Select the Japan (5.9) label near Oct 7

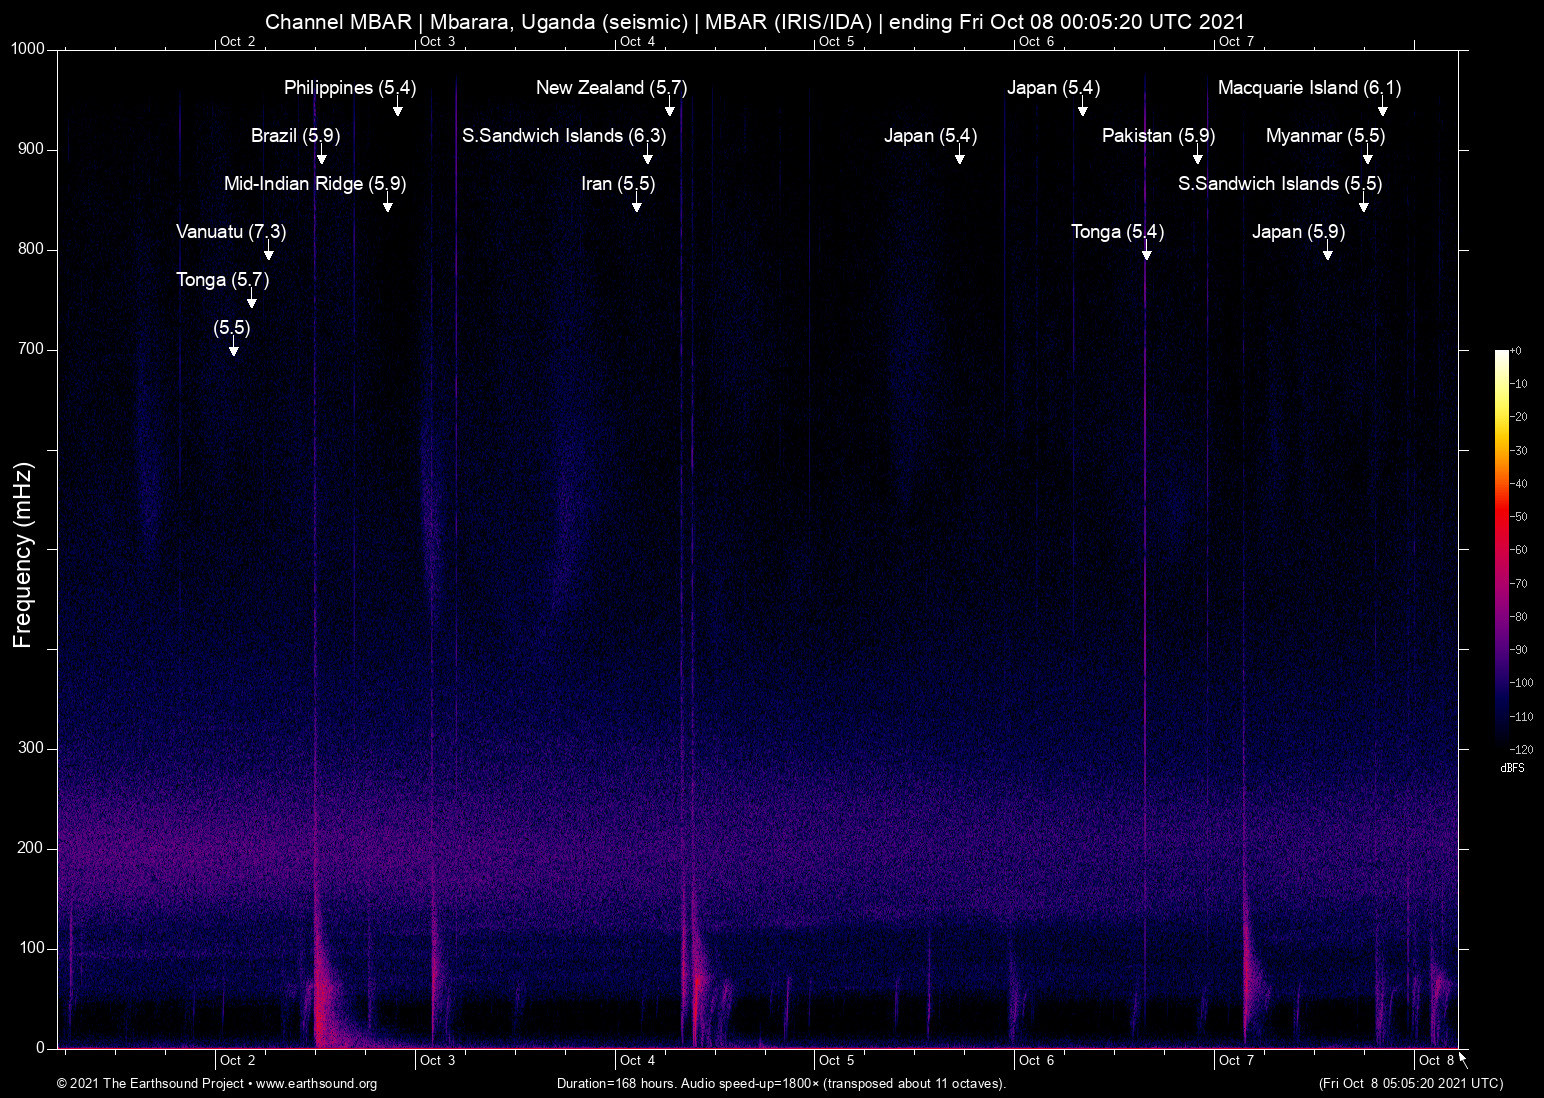tap(1296, 232)
